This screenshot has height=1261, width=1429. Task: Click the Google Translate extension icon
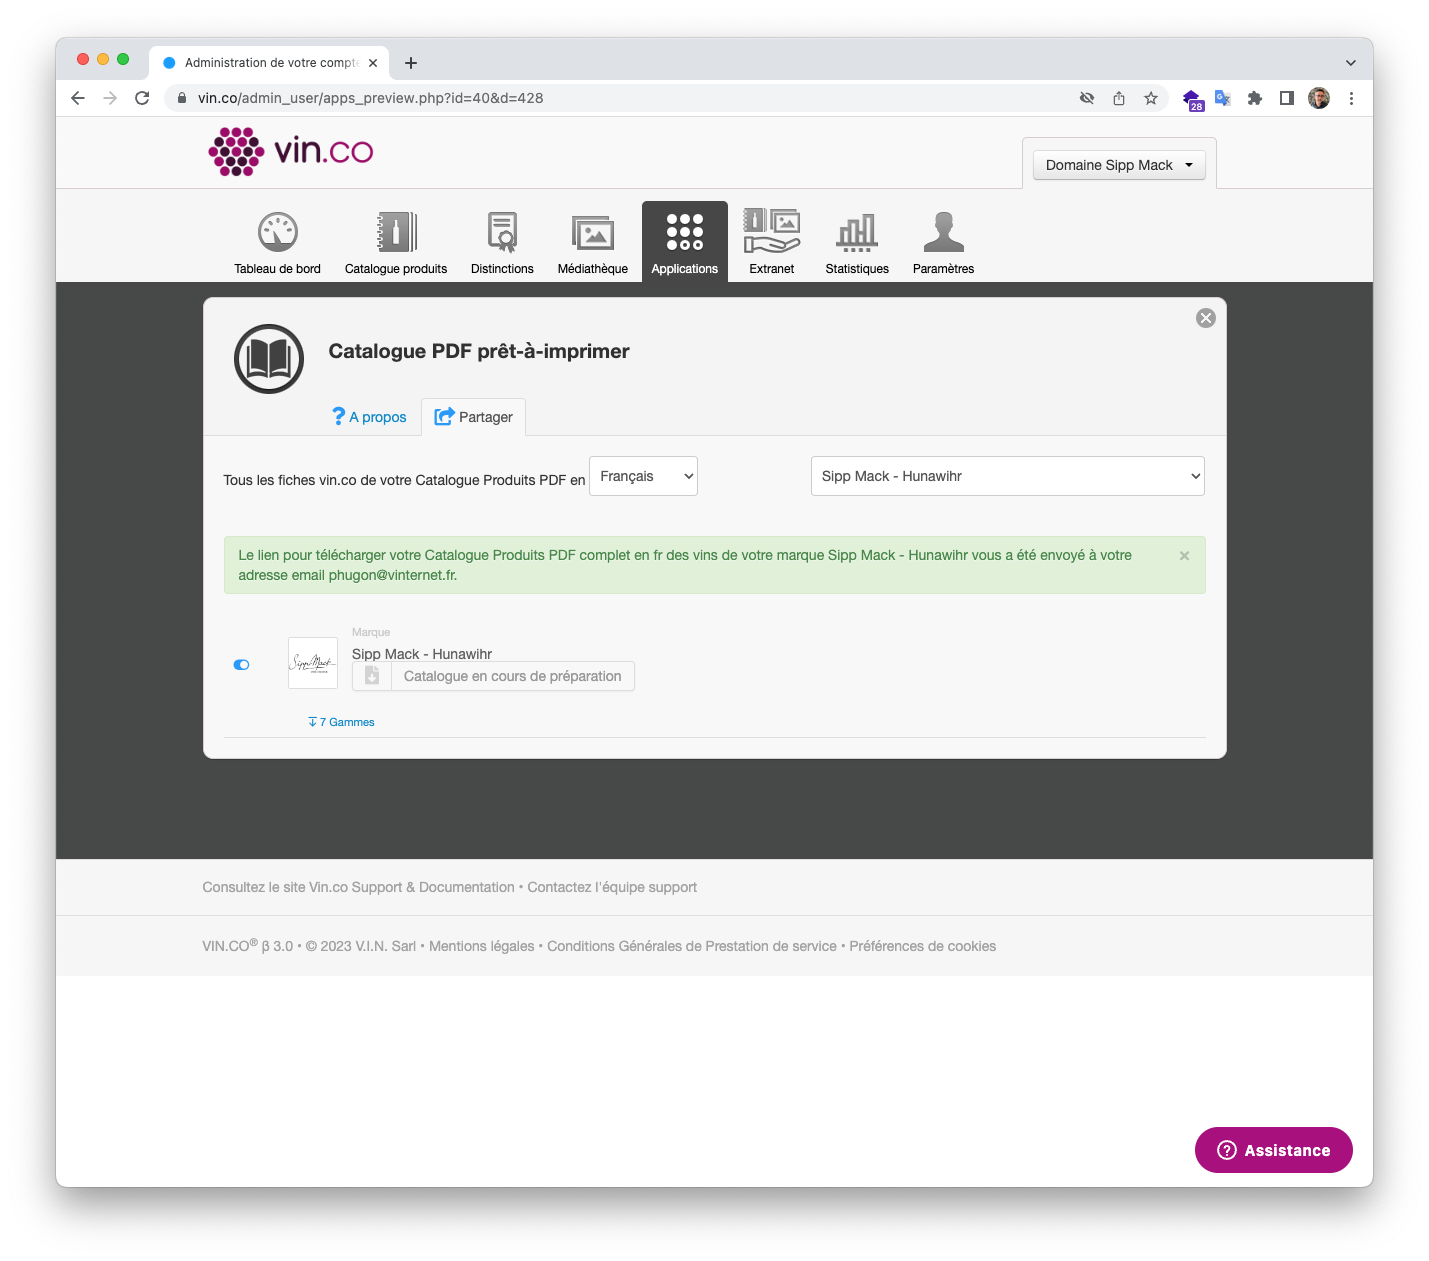(1223, 98)
